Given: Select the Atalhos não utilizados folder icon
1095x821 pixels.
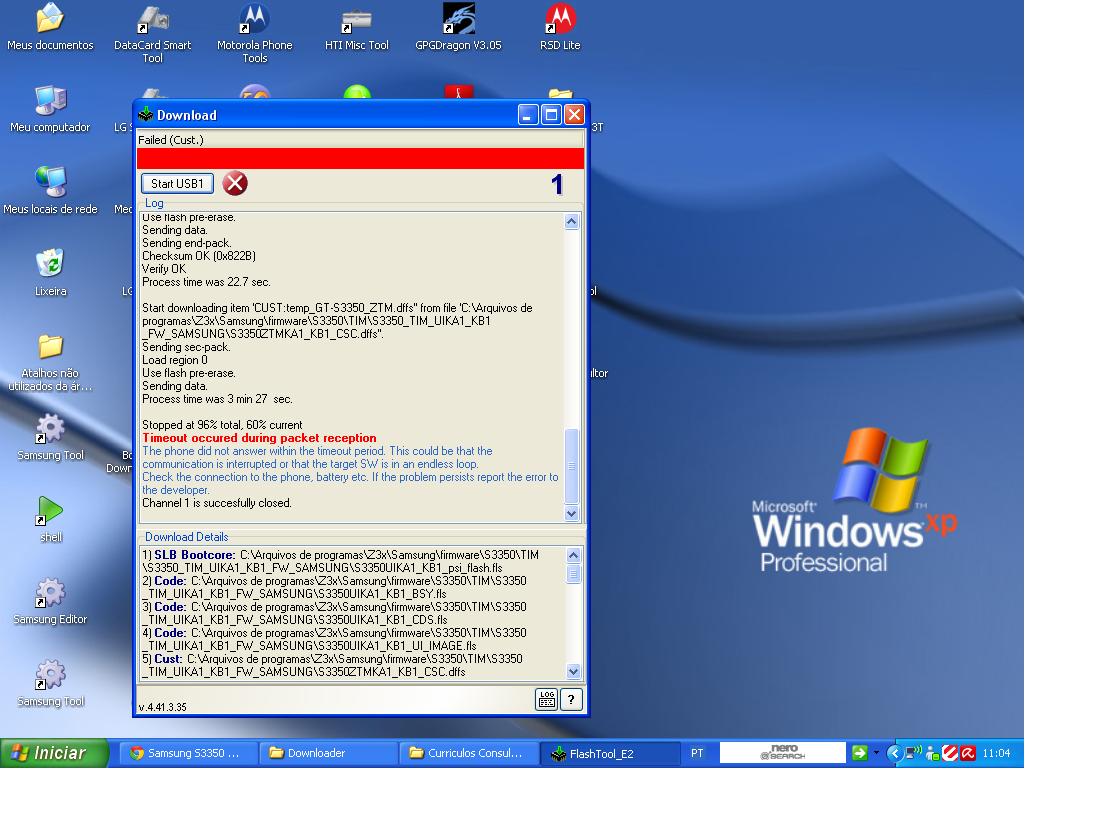Looking at the screenshot, I should [50, 362].
